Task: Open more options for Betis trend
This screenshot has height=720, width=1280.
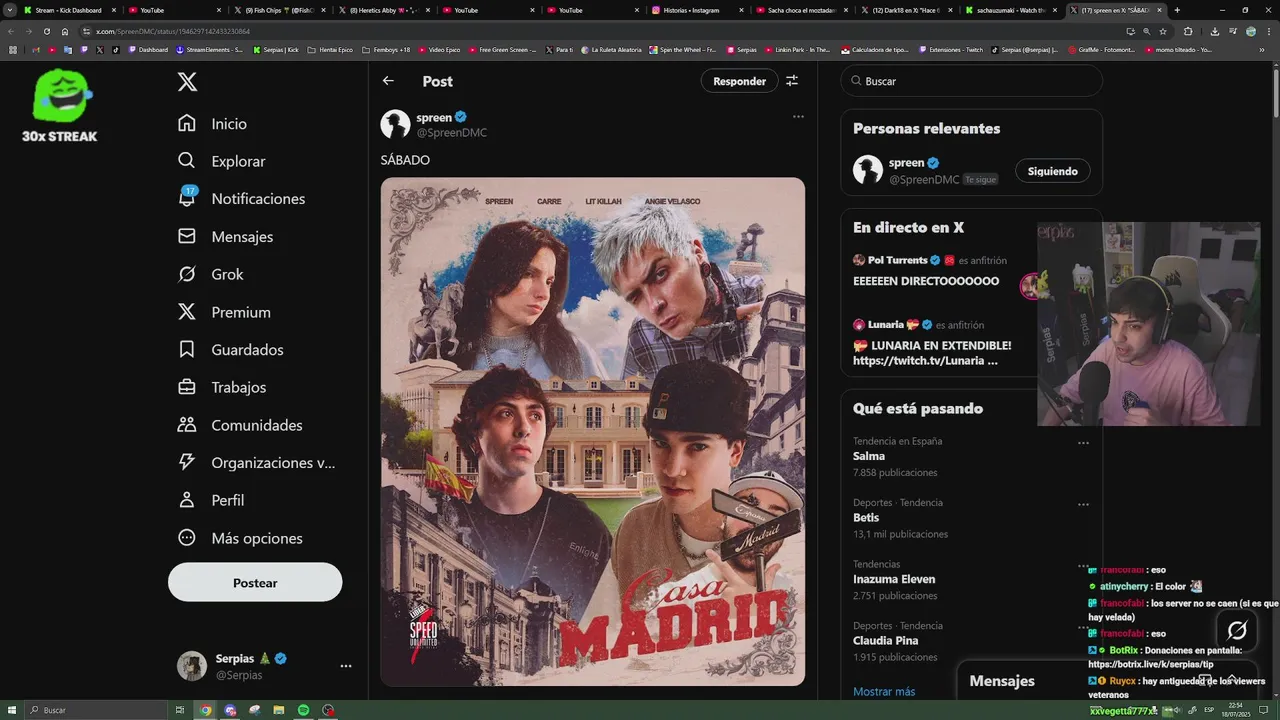Action: click(1083, 505)
